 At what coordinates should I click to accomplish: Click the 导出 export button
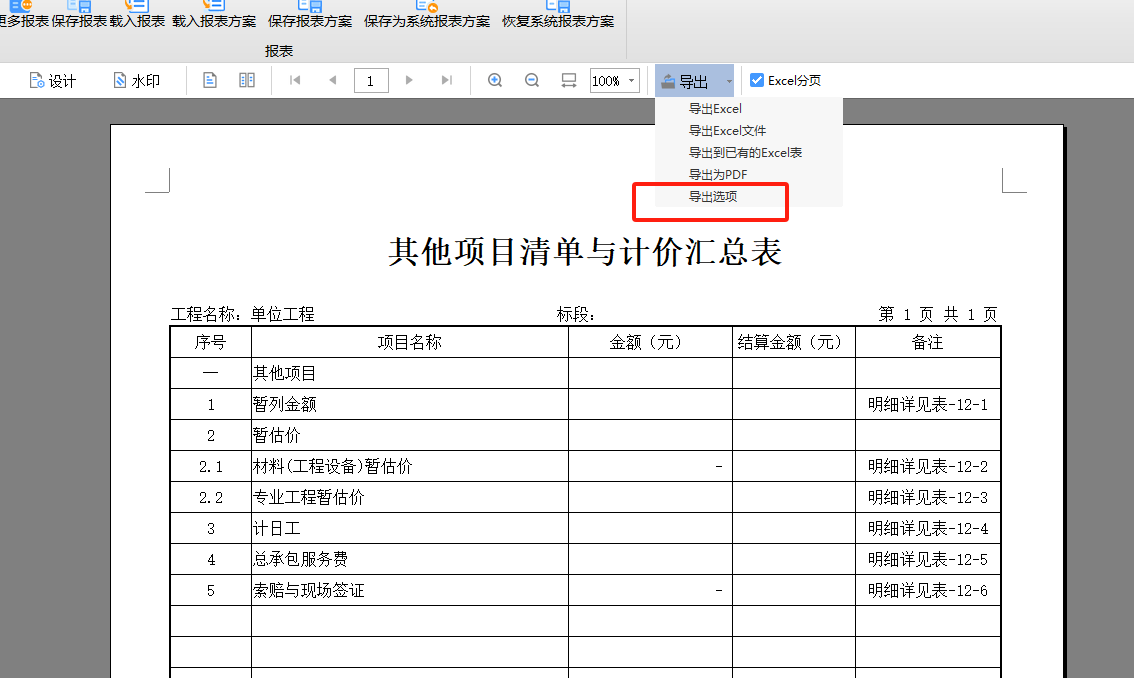click(x=686, y=81)
